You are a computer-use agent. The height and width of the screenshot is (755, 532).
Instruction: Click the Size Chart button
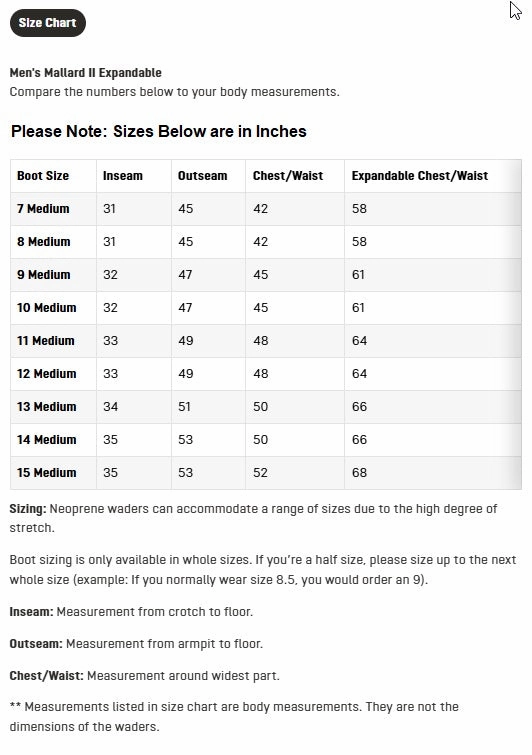tap(48, 23)
